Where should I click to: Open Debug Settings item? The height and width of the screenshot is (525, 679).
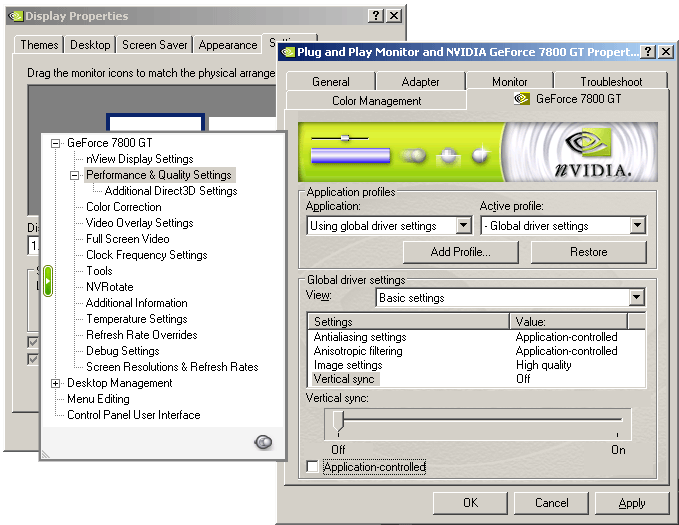(x=123, y=351)
